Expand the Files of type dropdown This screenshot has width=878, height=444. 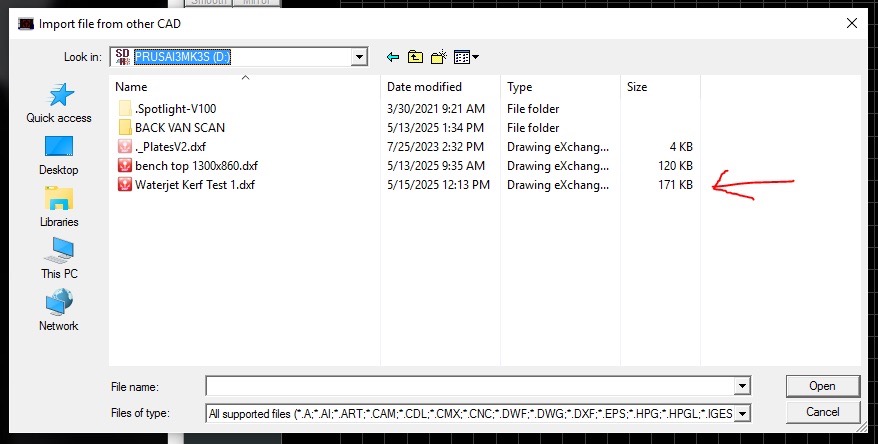[x=742, y=414]
